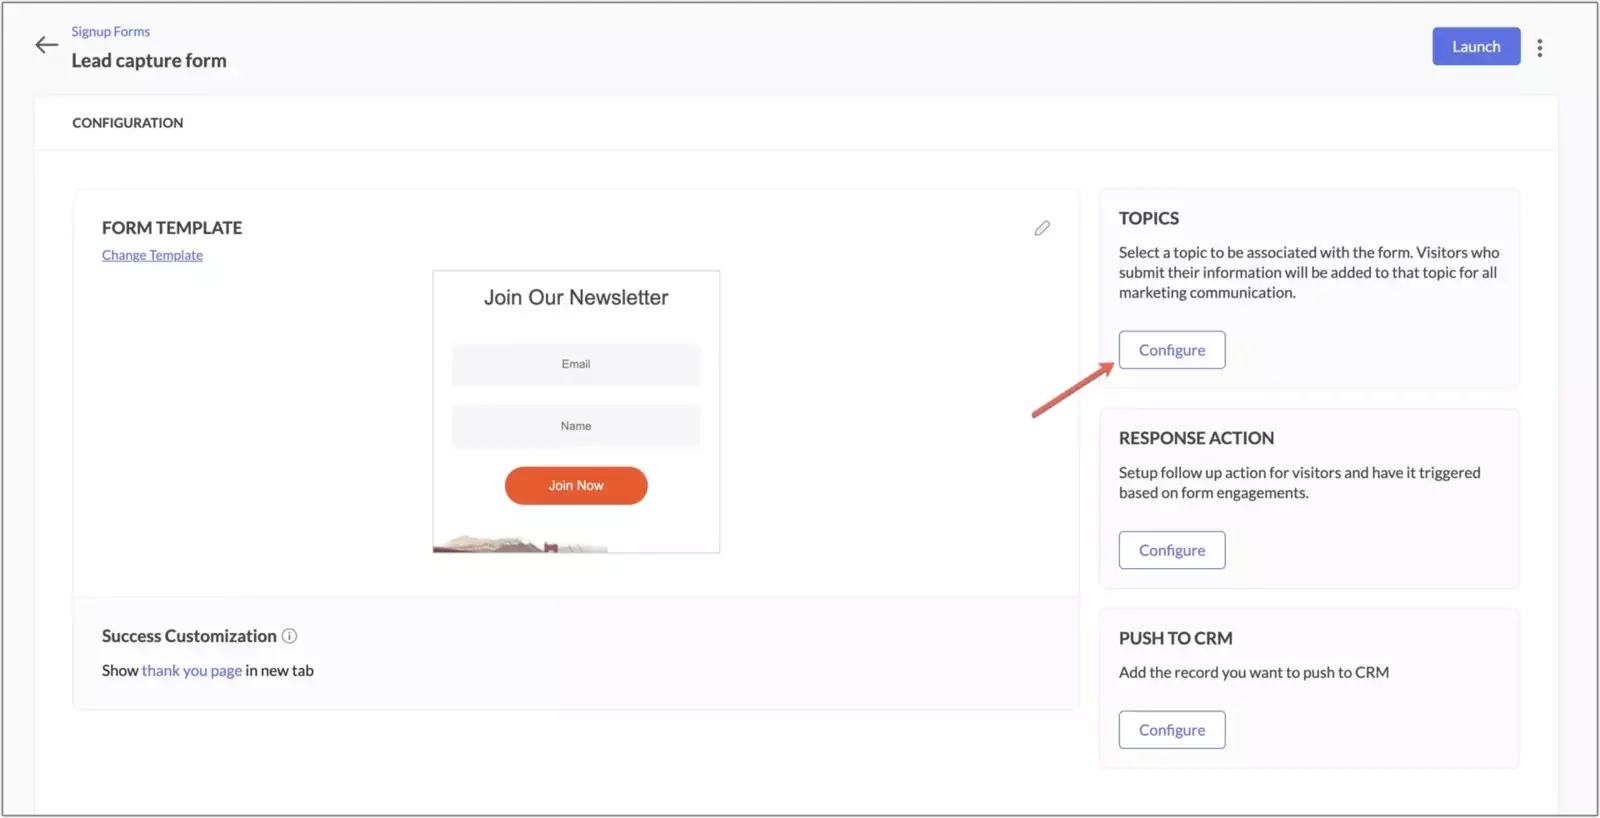
Task: Click the TOPICS heading
Action: point(1149,218)
